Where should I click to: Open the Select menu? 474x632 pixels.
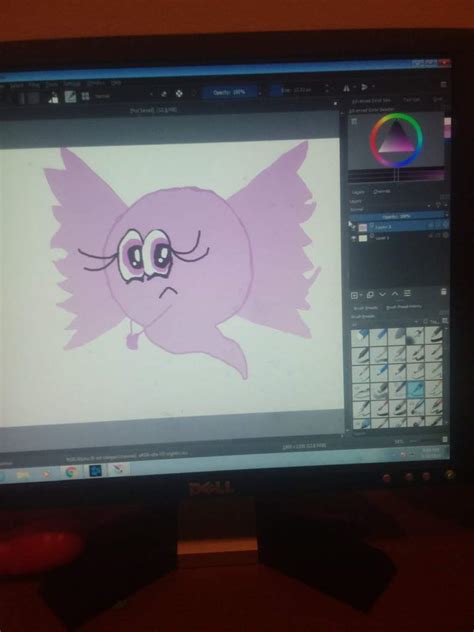coord(17,86)
